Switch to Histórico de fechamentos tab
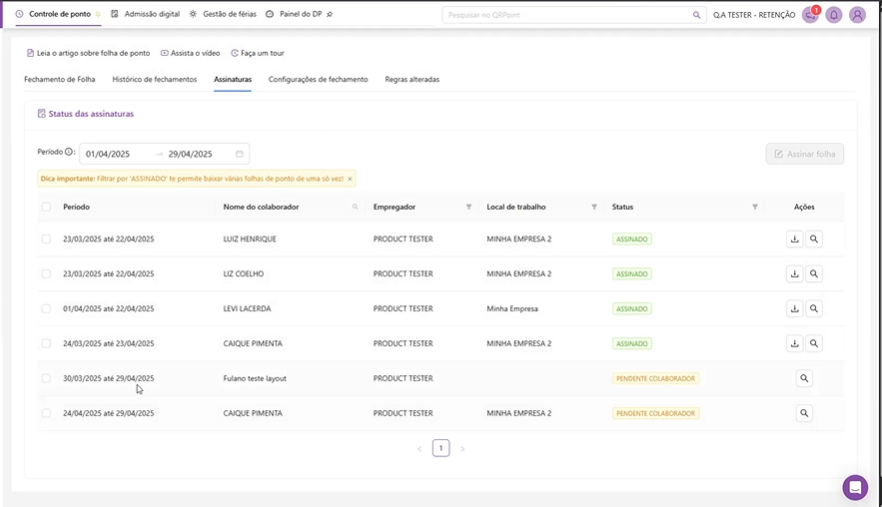882x507 pixels. coord(154,79)
